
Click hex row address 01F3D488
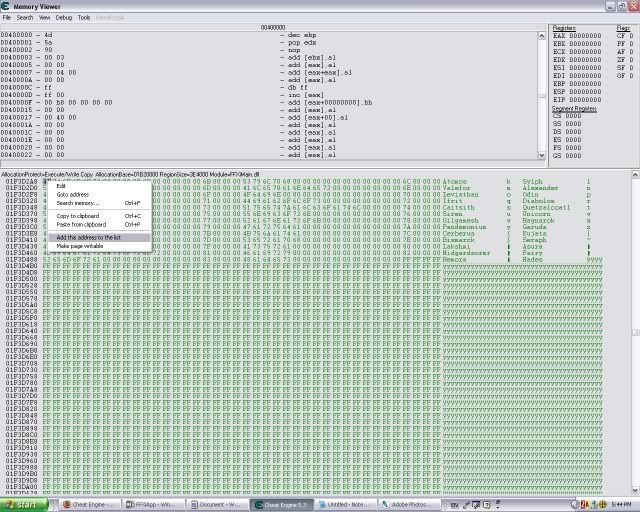click(x=22, y=259)
